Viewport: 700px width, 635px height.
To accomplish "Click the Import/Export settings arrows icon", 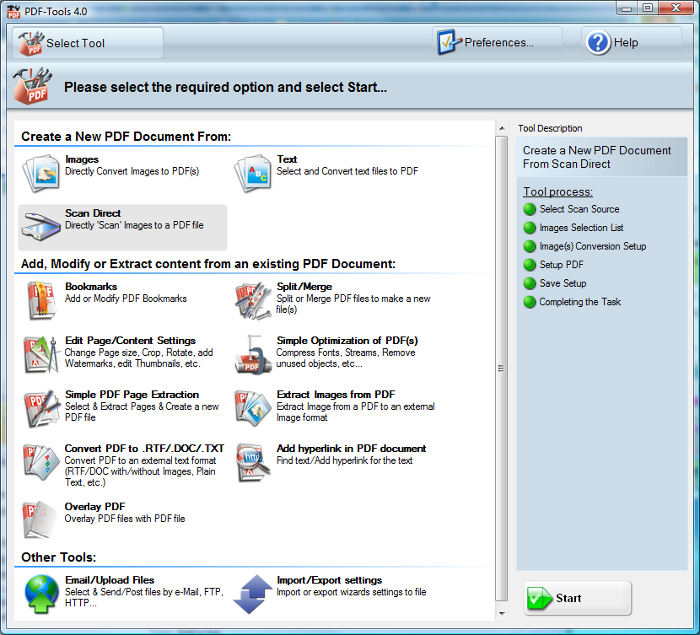I will 253,594.
